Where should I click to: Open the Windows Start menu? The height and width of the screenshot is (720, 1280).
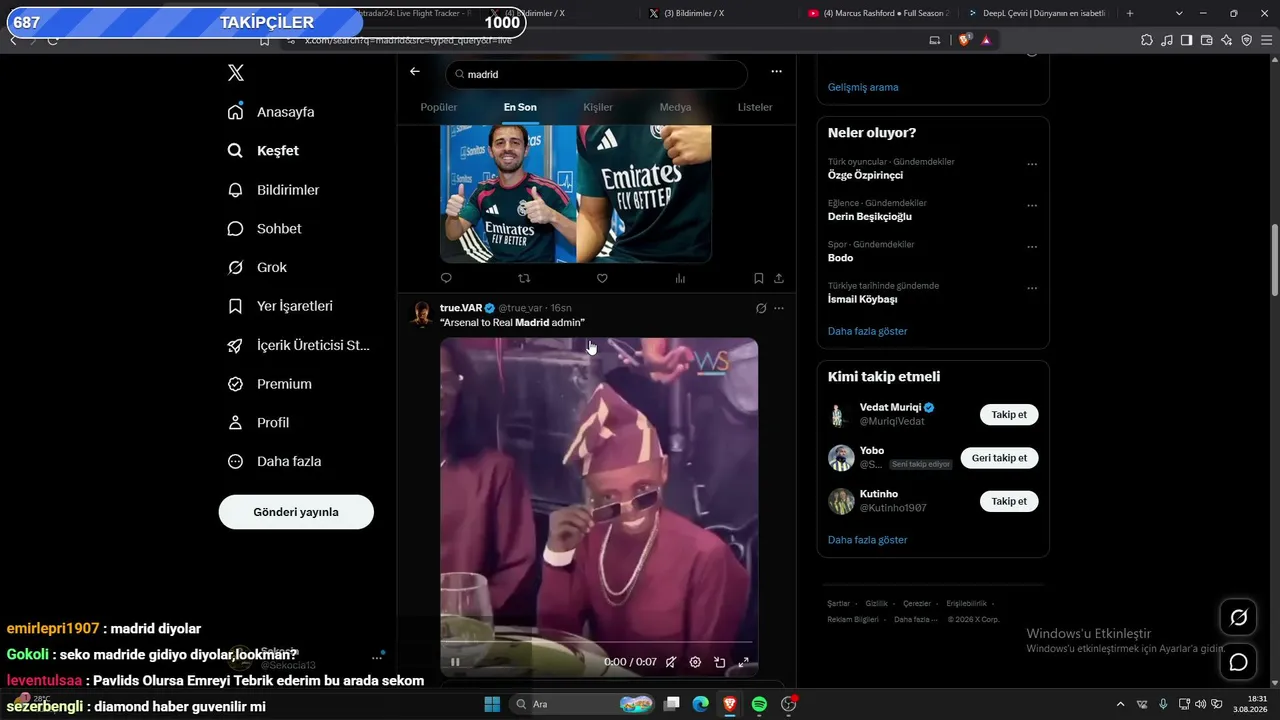pos(492,704)
